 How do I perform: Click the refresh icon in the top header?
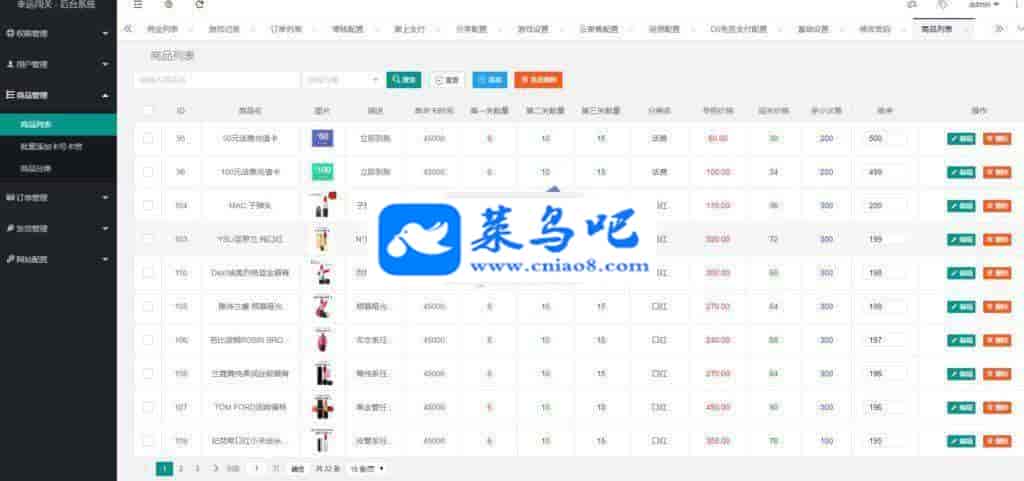(200, 5)
